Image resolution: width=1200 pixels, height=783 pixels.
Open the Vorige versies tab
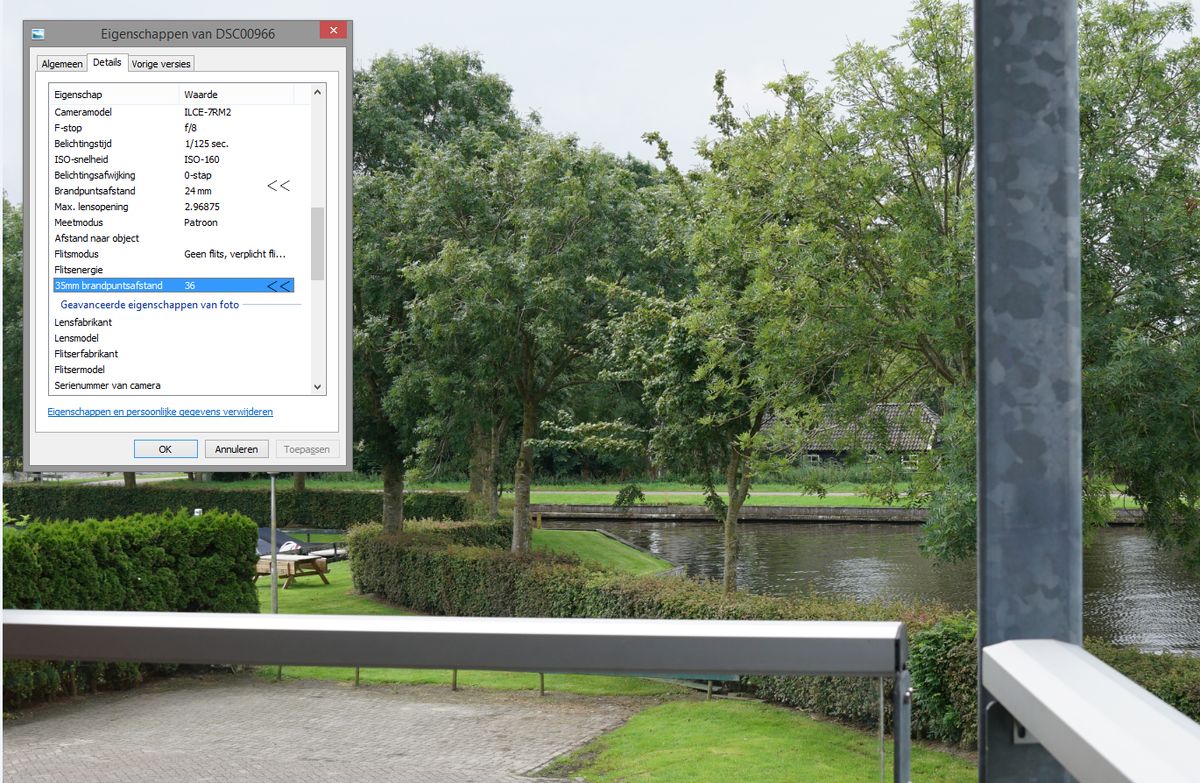[x=161, y=64]
